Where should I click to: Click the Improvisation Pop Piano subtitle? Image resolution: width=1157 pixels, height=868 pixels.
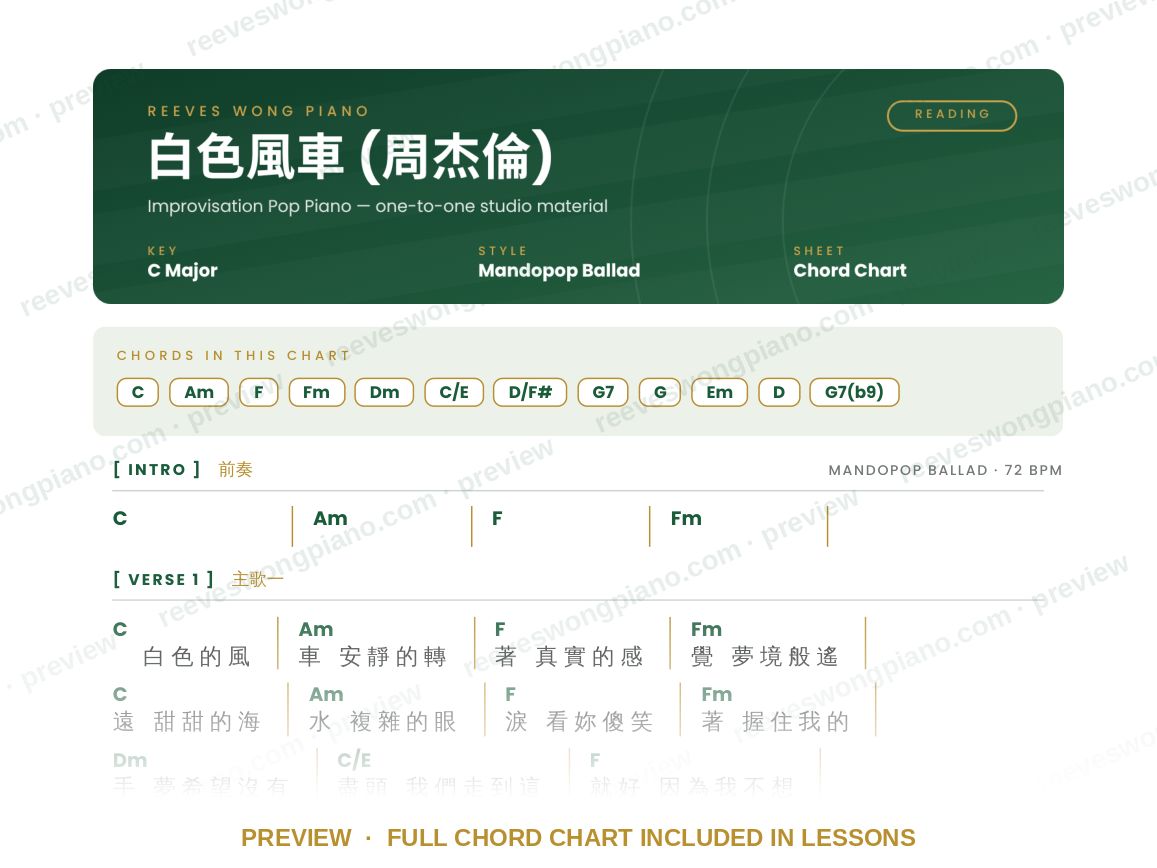[x=377, y=206]
